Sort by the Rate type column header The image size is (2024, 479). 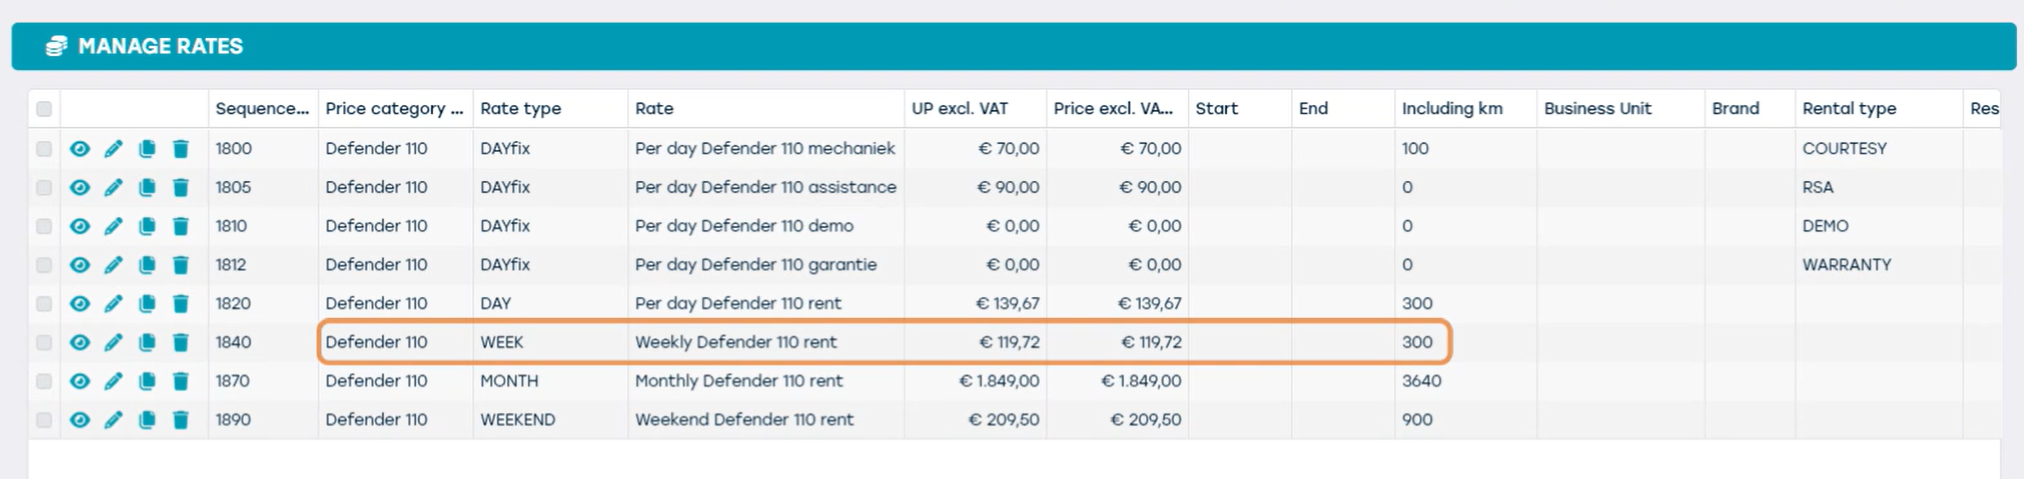pyautogui.click(x=520, y=109)
